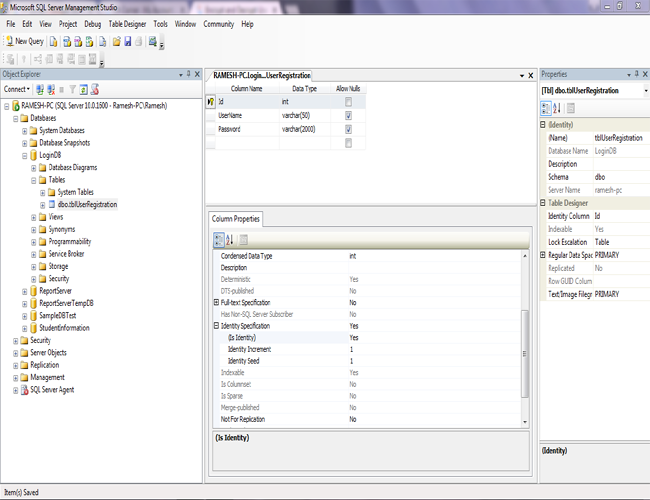The width and height of the screenshot is (650, 500).
Task: Select RAMESH-PC.Login...UserRegistration document tab
Action: point(261,75)
